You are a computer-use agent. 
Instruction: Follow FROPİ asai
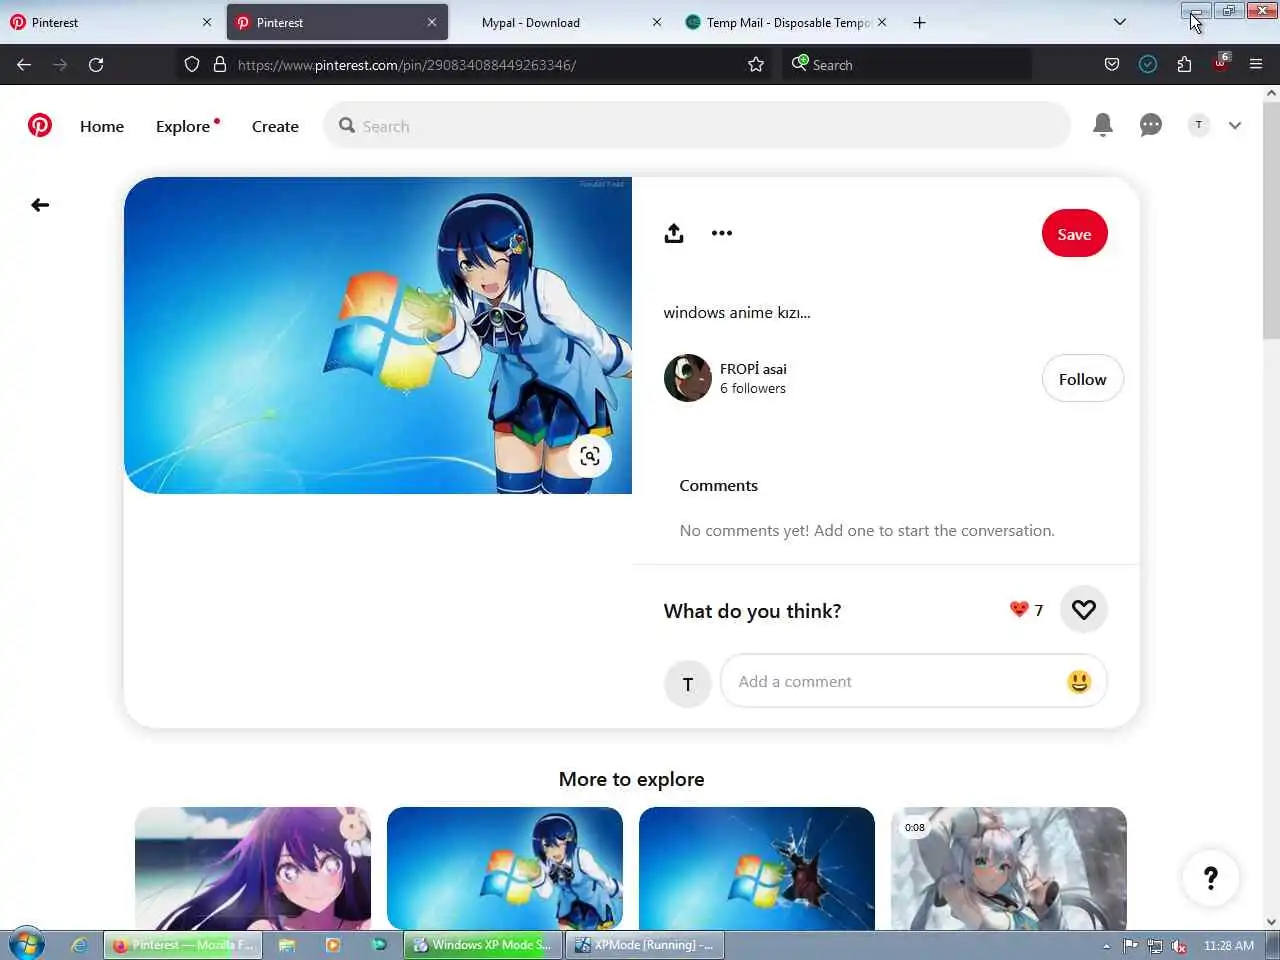(x=1083, y=379)
